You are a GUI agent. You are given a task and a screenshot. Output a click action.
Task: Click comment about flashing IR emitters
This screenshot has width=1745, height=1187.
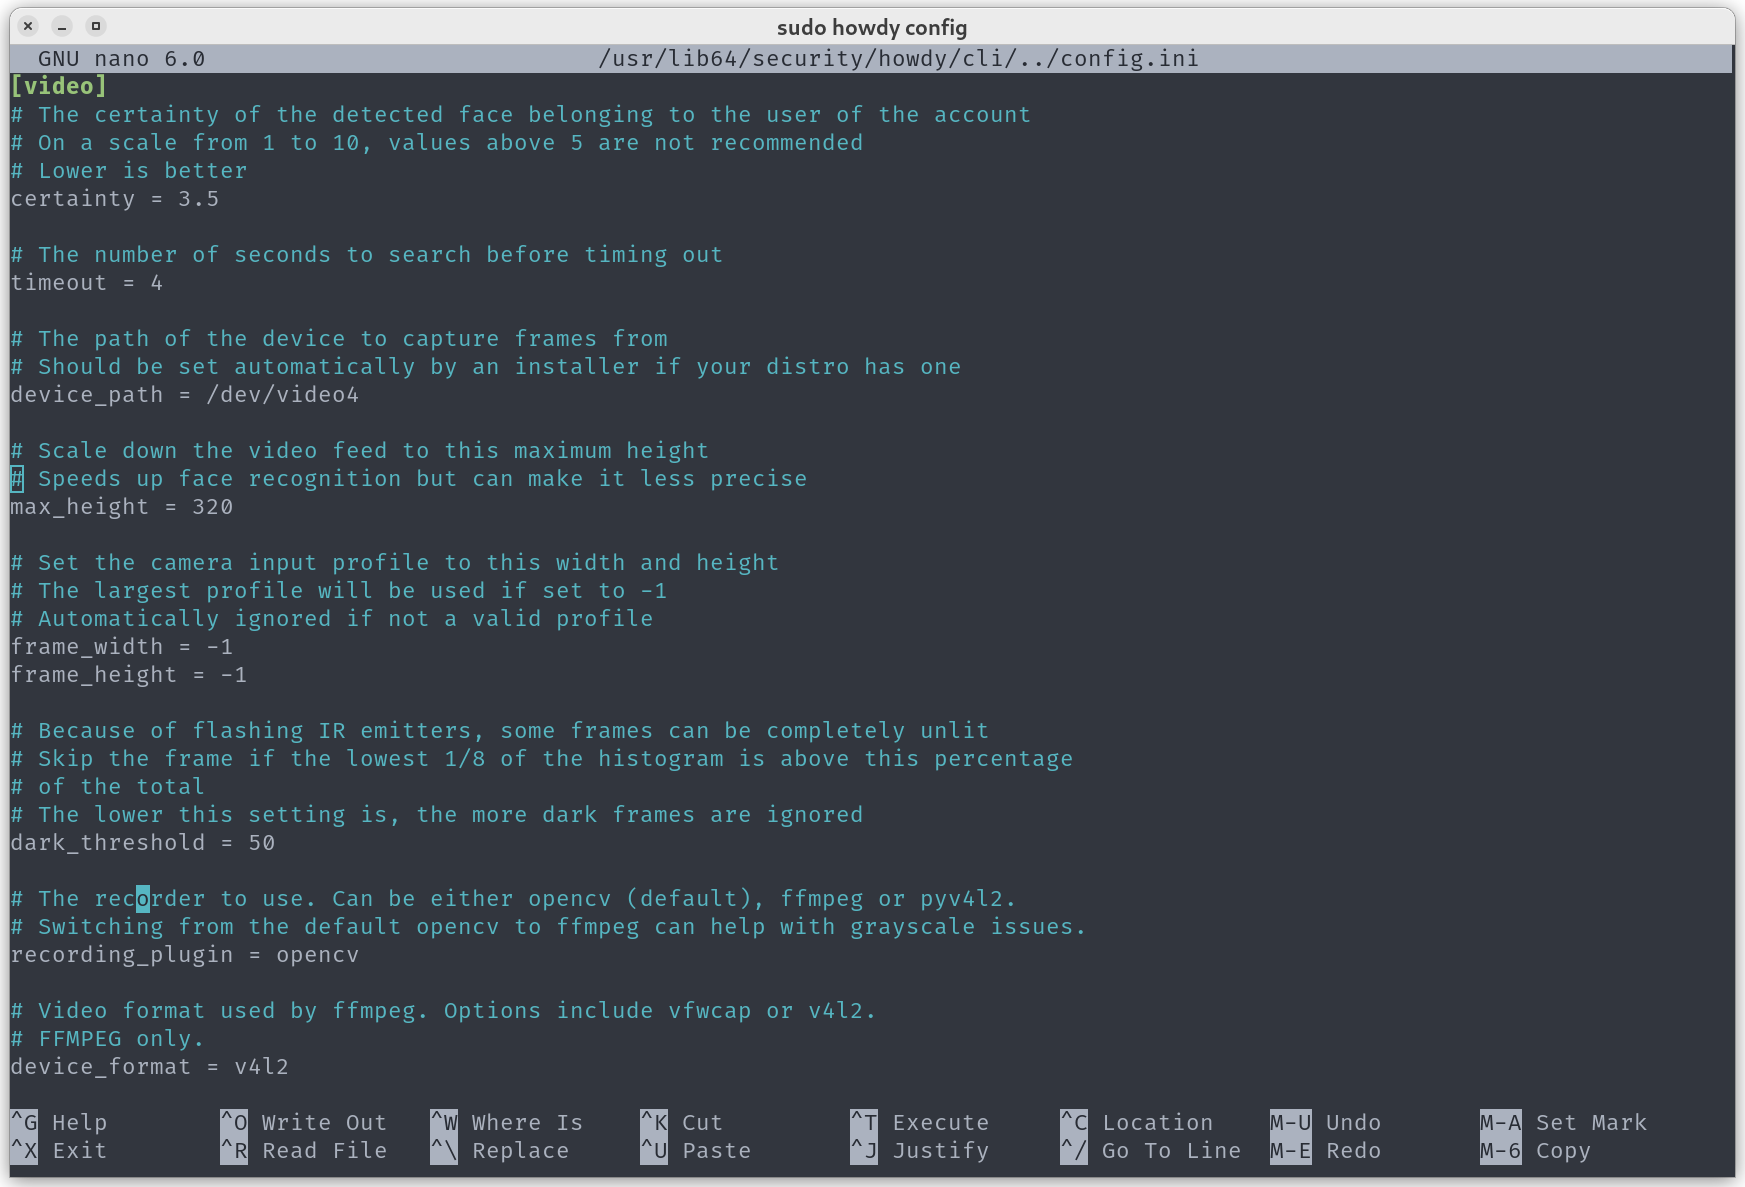499,731
